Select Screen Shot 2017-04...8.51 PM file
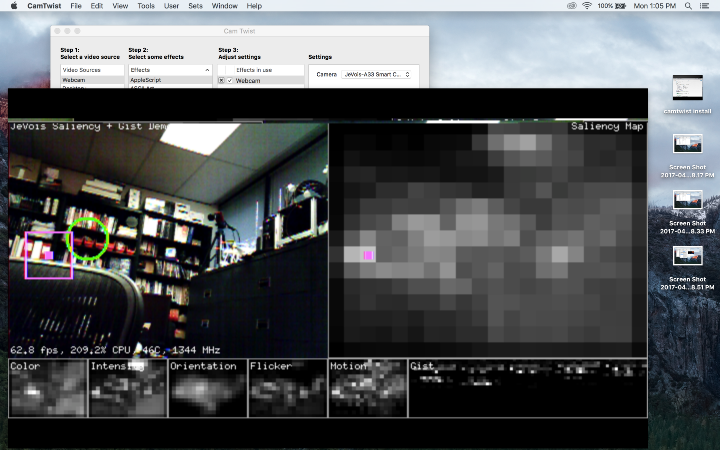The height and width of the screenshot is (450, 720). [687, 268]
